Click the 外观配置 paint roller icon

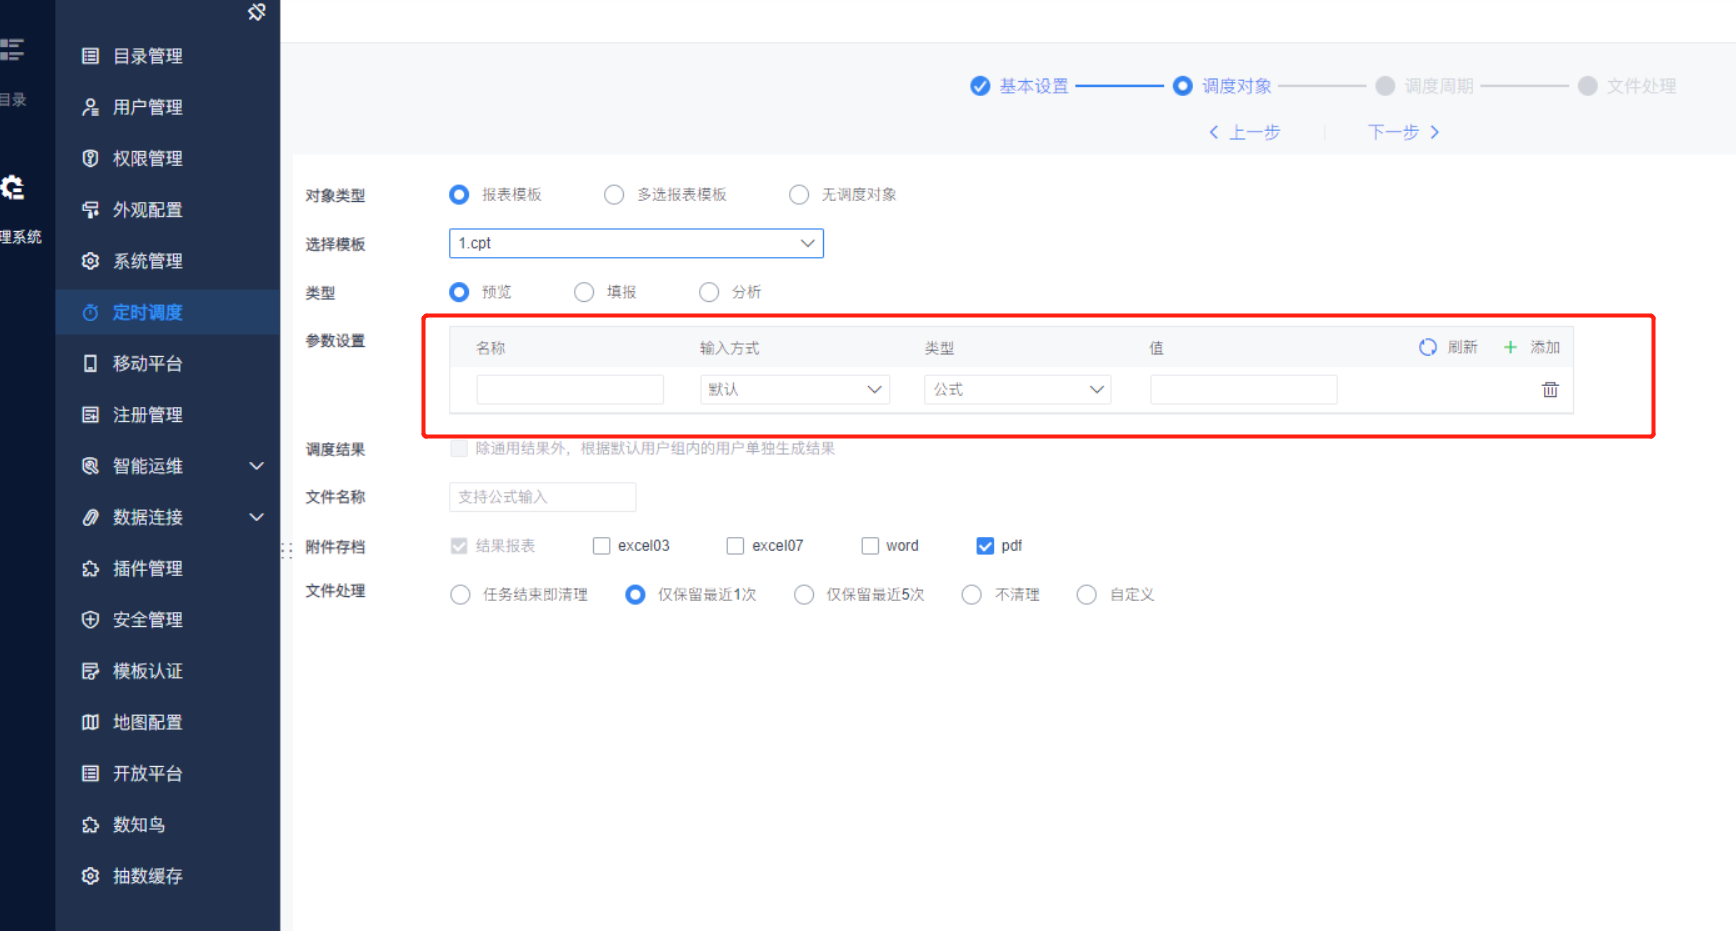(90, 210)
